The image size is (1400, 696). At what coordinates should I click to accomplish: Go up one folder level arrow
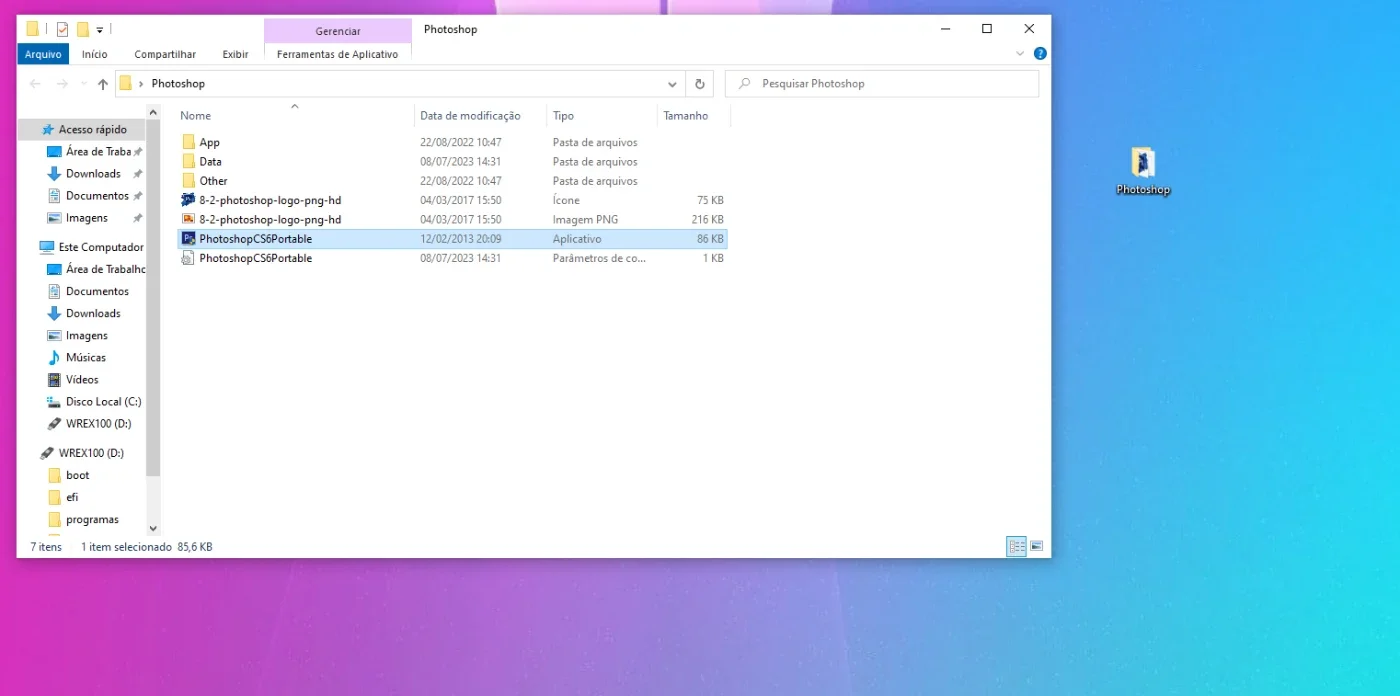coord(103,84)
